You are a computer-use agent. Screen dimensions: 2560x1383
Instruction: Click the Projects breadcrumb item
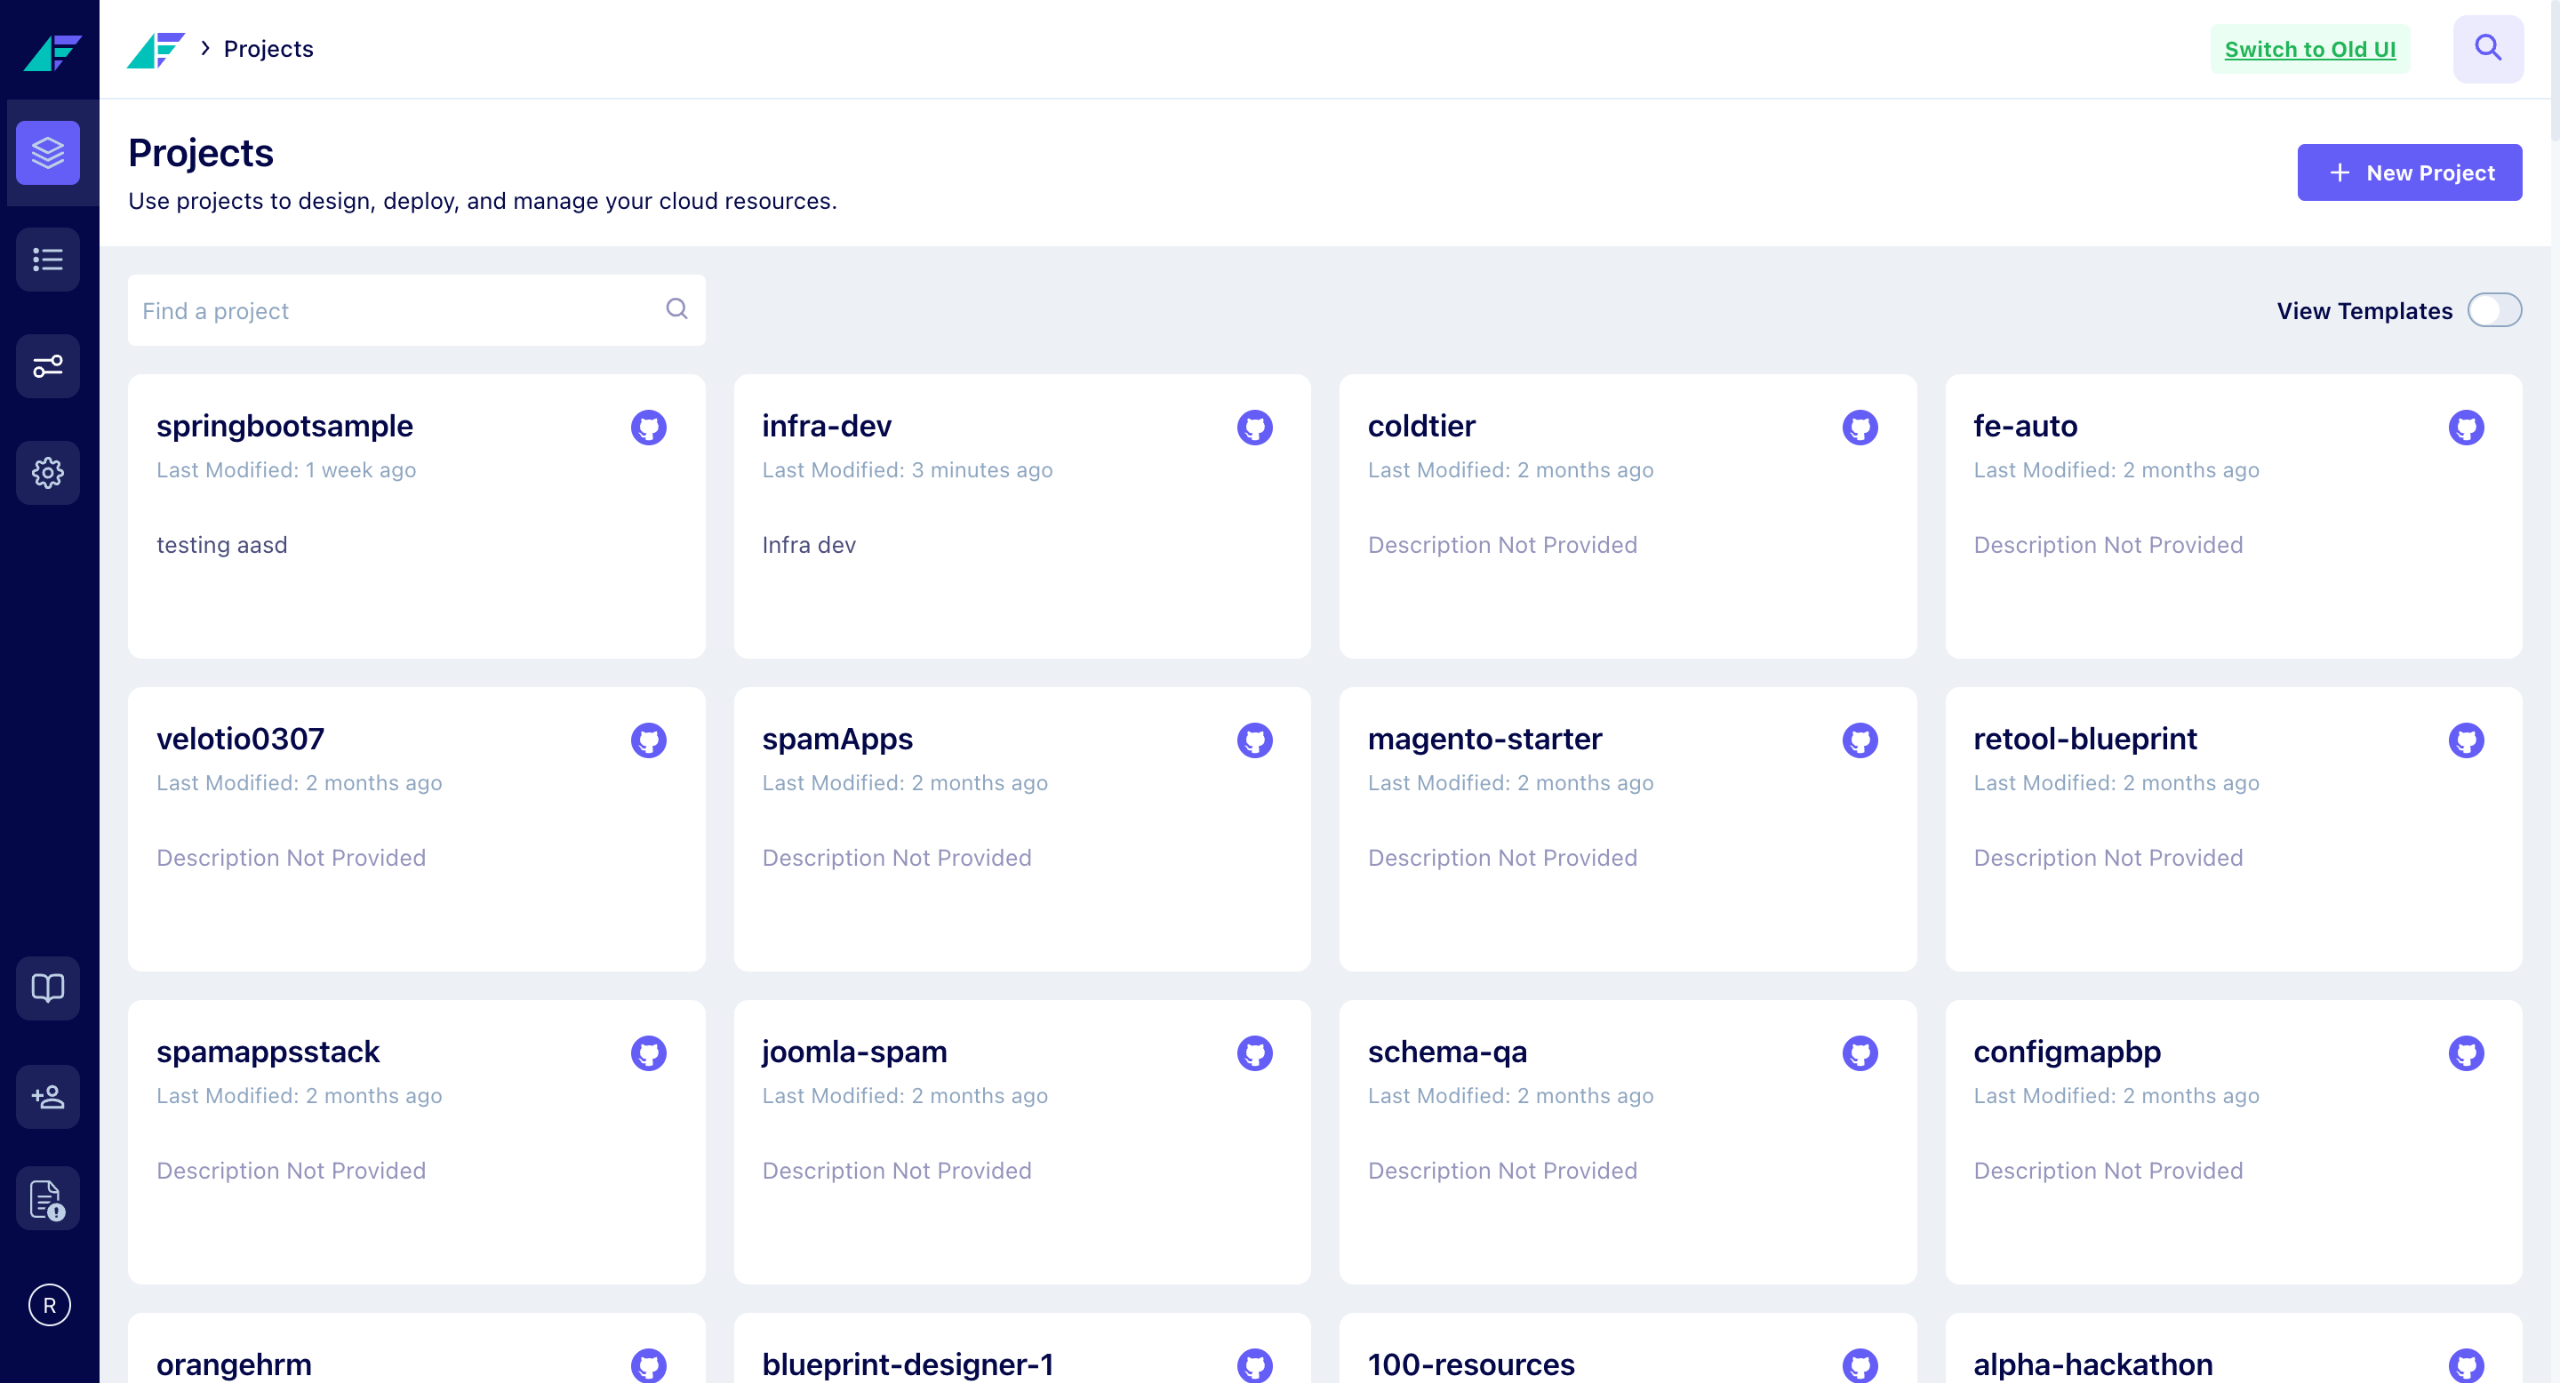pos(268,49)
